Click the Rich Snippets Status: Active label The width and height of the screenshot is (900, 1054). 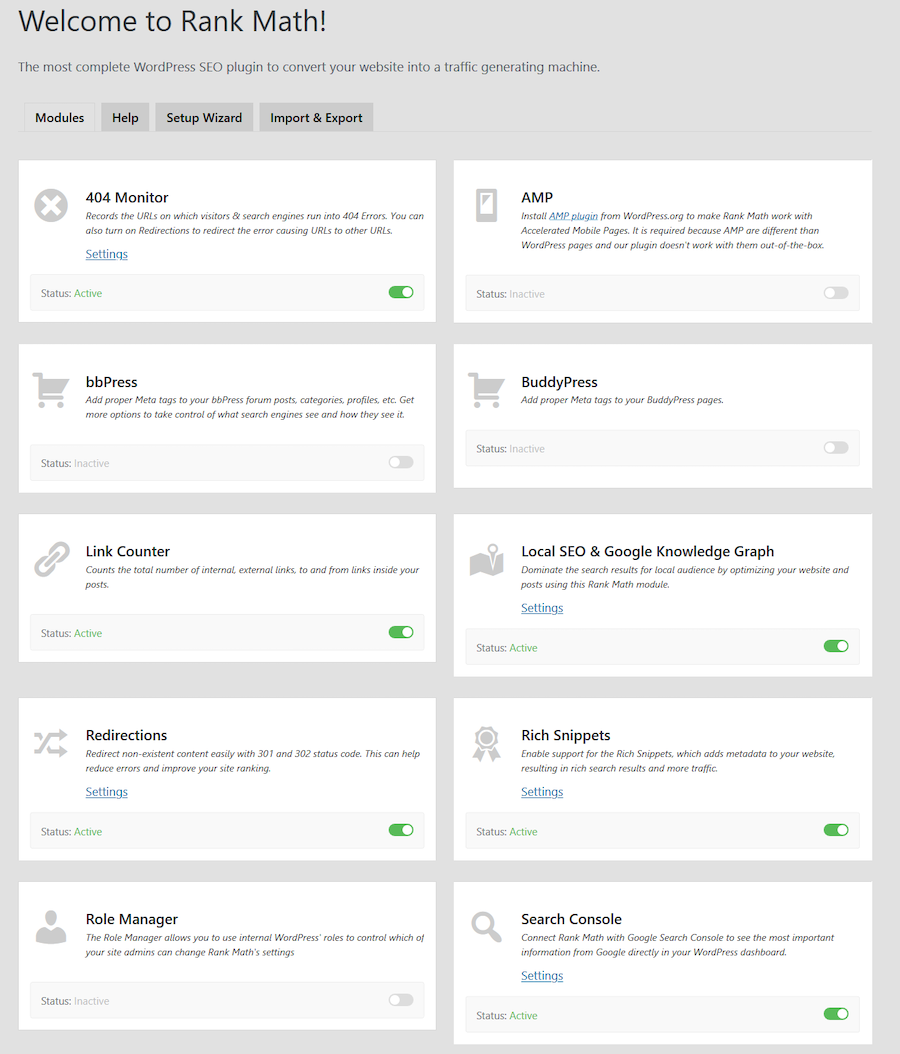pyautogui.click(x=507, y=832)
